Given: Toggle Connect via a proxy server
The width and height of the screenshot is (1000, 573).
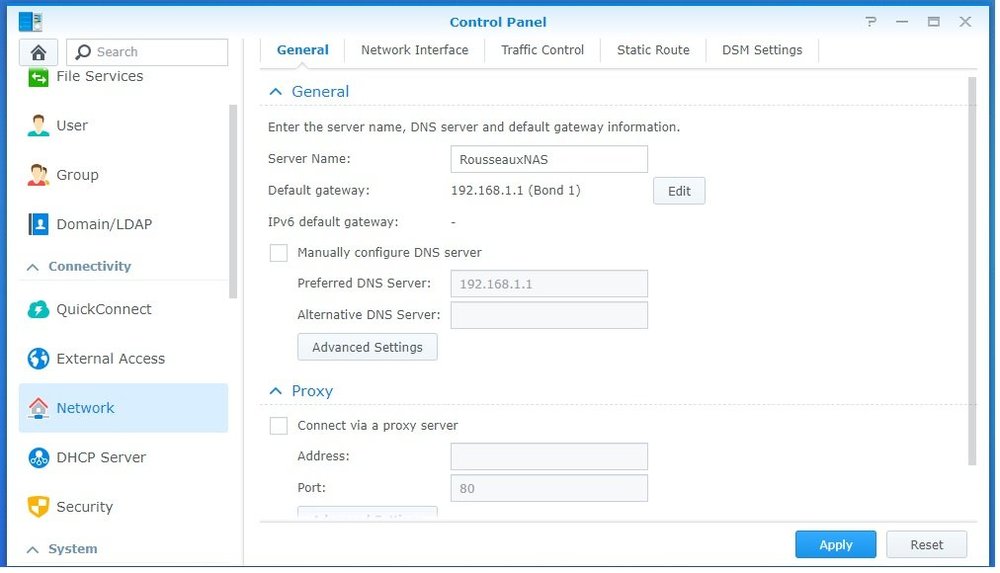Looking at the screenshot, I should 279,426.
